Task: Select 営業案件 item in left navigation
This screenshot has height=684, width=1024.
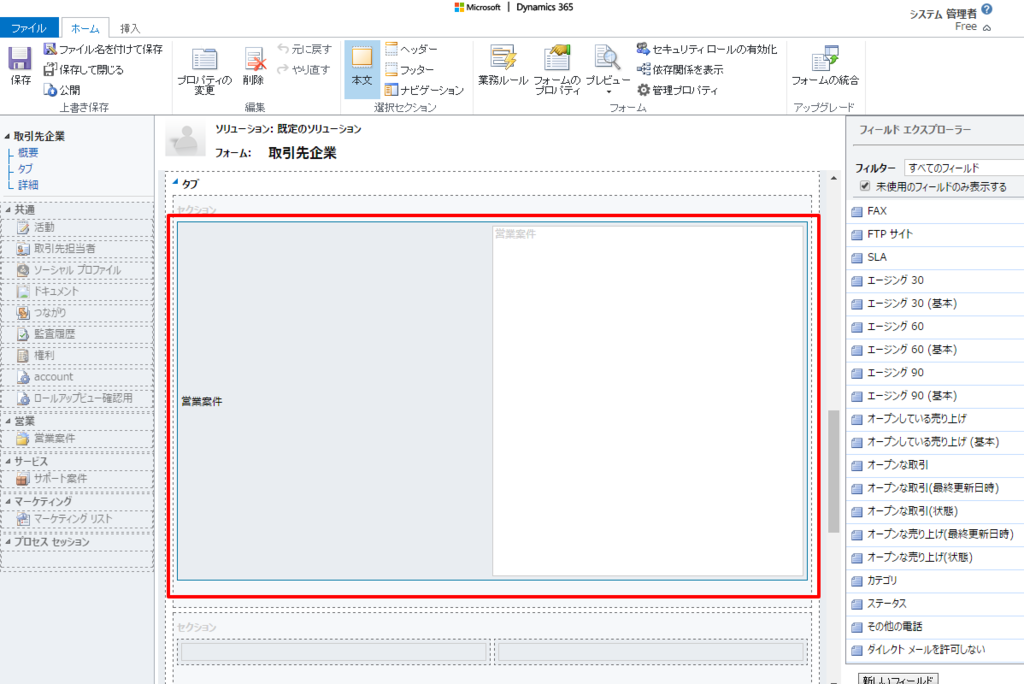Action: (x=77, y=438)
